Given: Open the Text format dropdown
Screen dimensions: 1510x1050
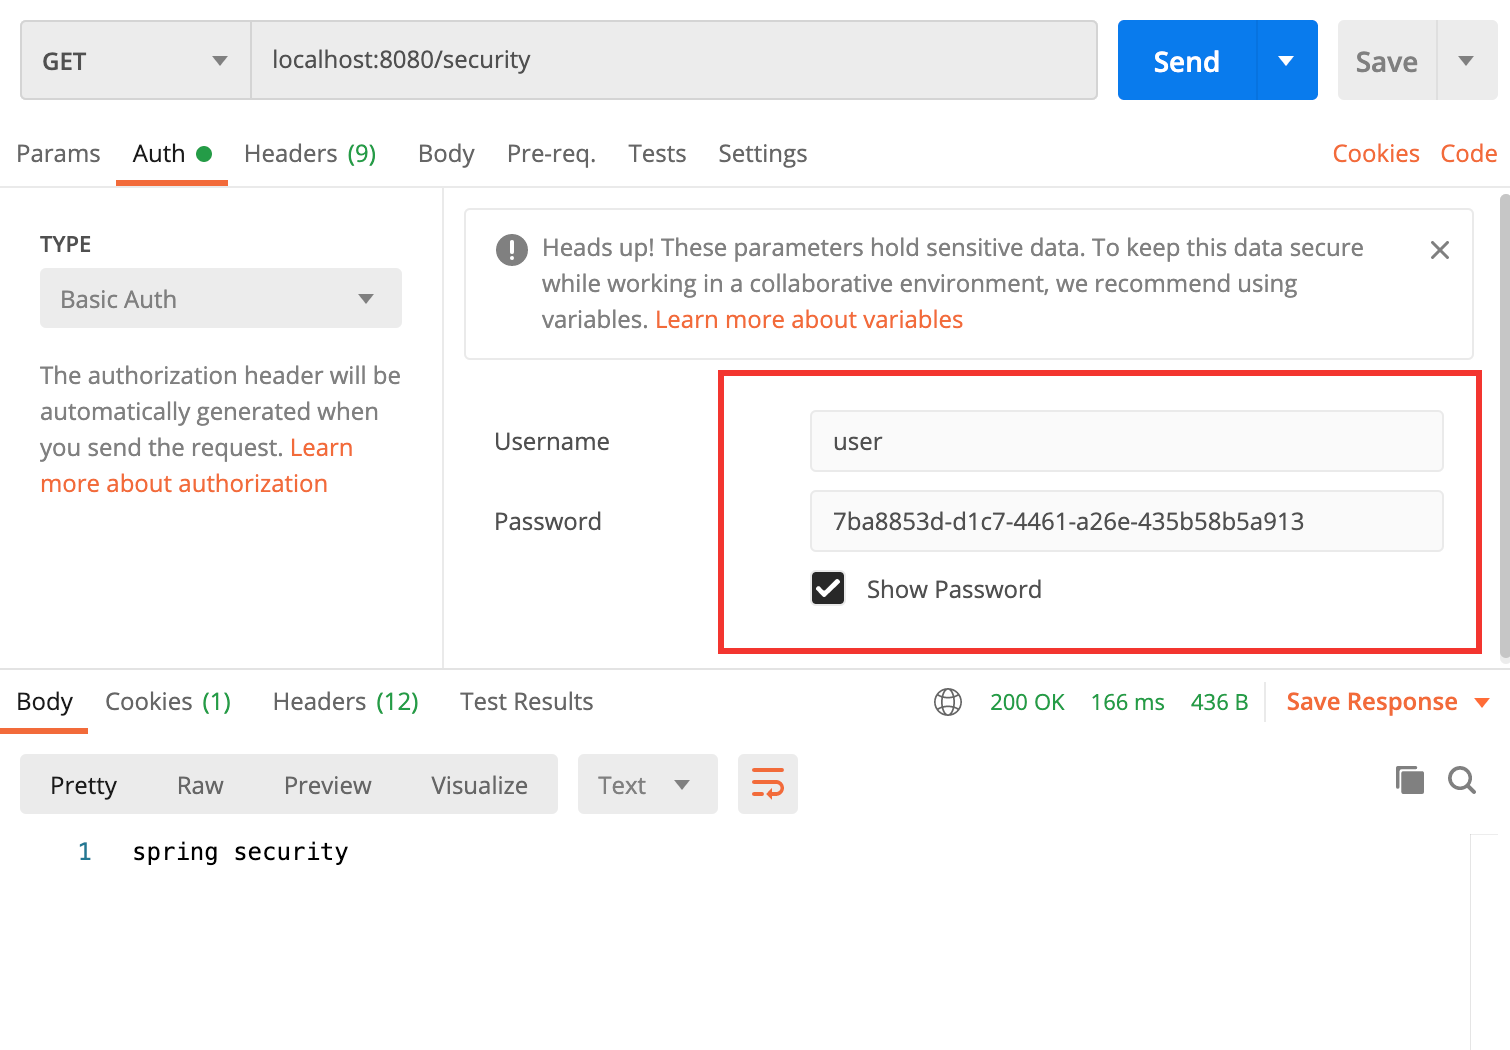Looking at the screenshot, I should point(646,785).
